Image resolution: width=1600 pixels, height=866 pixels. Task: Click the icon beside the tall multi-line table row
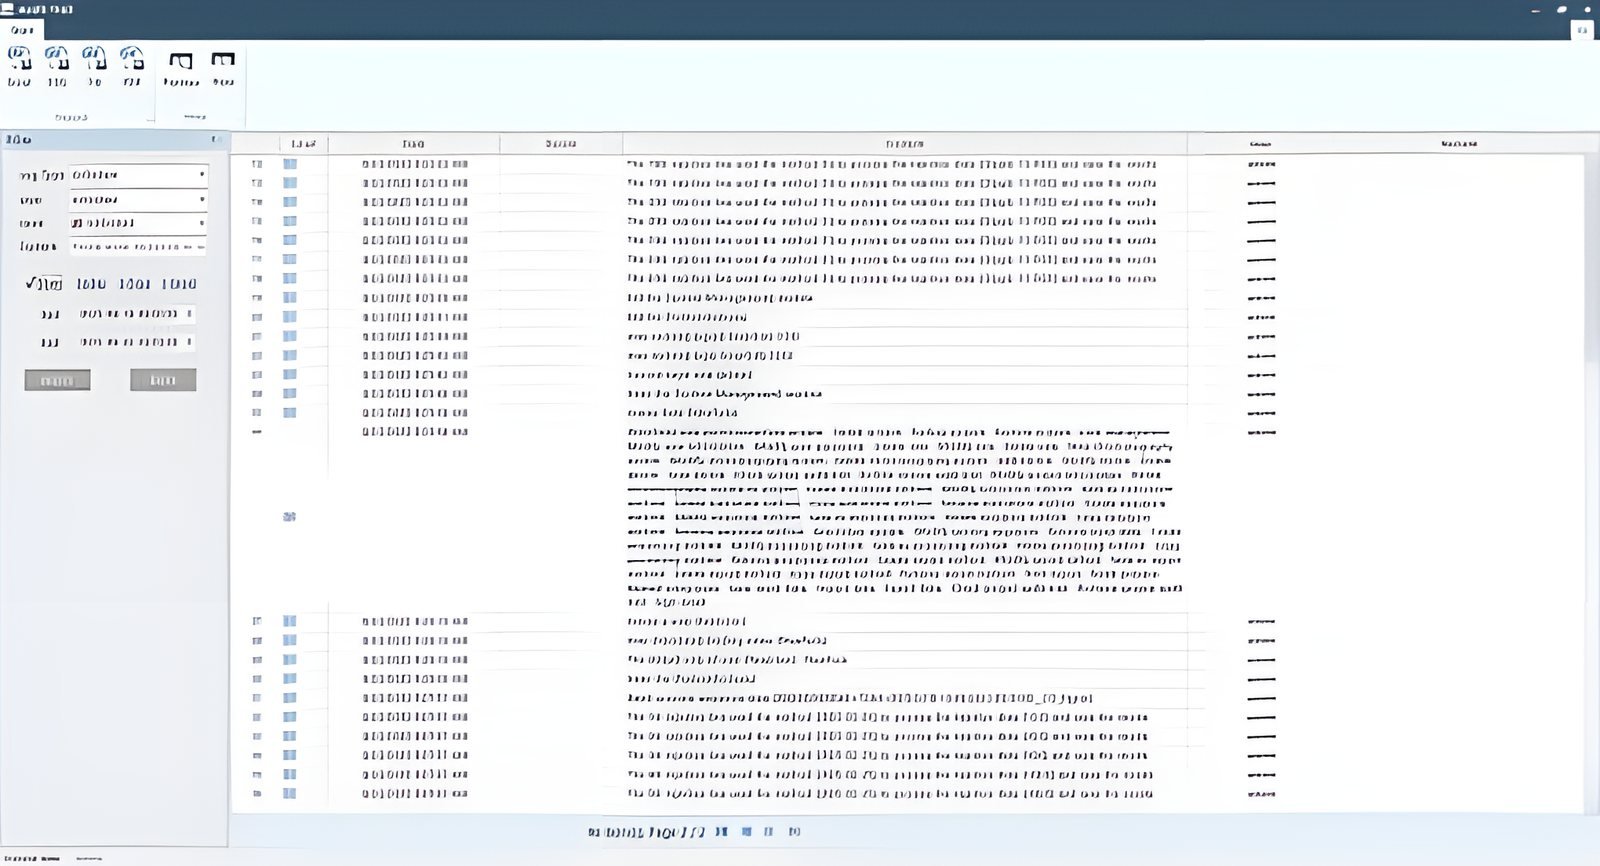(x=289, y=517)
